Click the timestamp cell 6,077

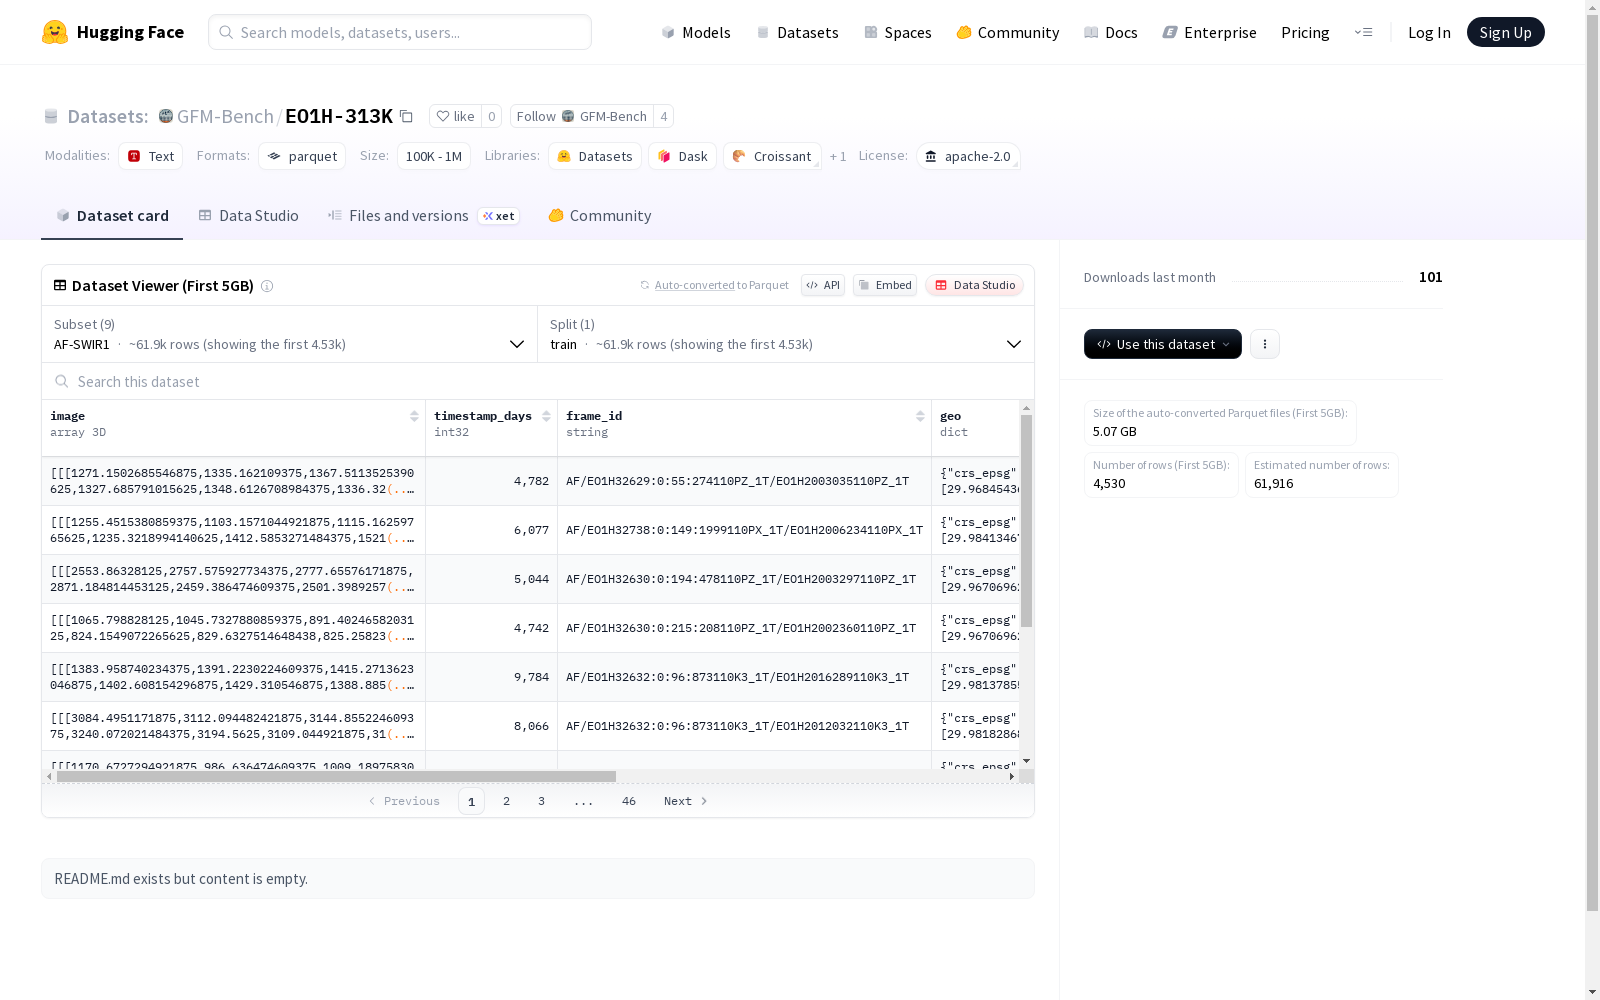pos(492,530)
